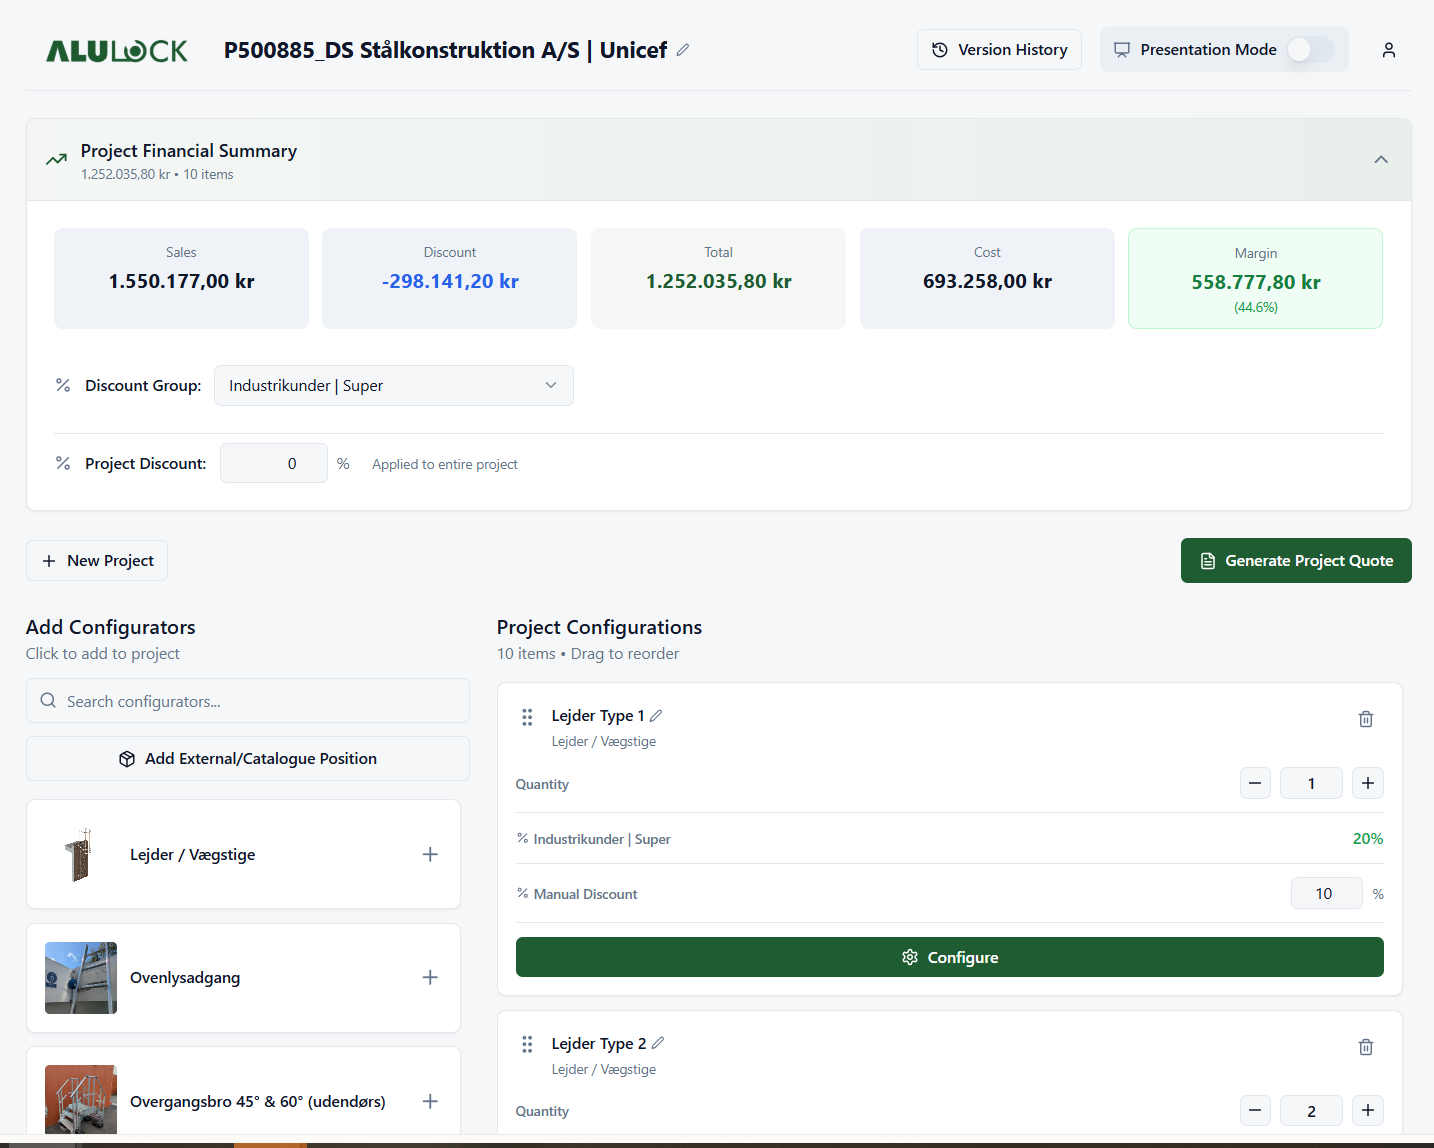Add Lejder / Vægstige with its plus icon
This screenshot has height=1148, width=1434.
[430, 854]
